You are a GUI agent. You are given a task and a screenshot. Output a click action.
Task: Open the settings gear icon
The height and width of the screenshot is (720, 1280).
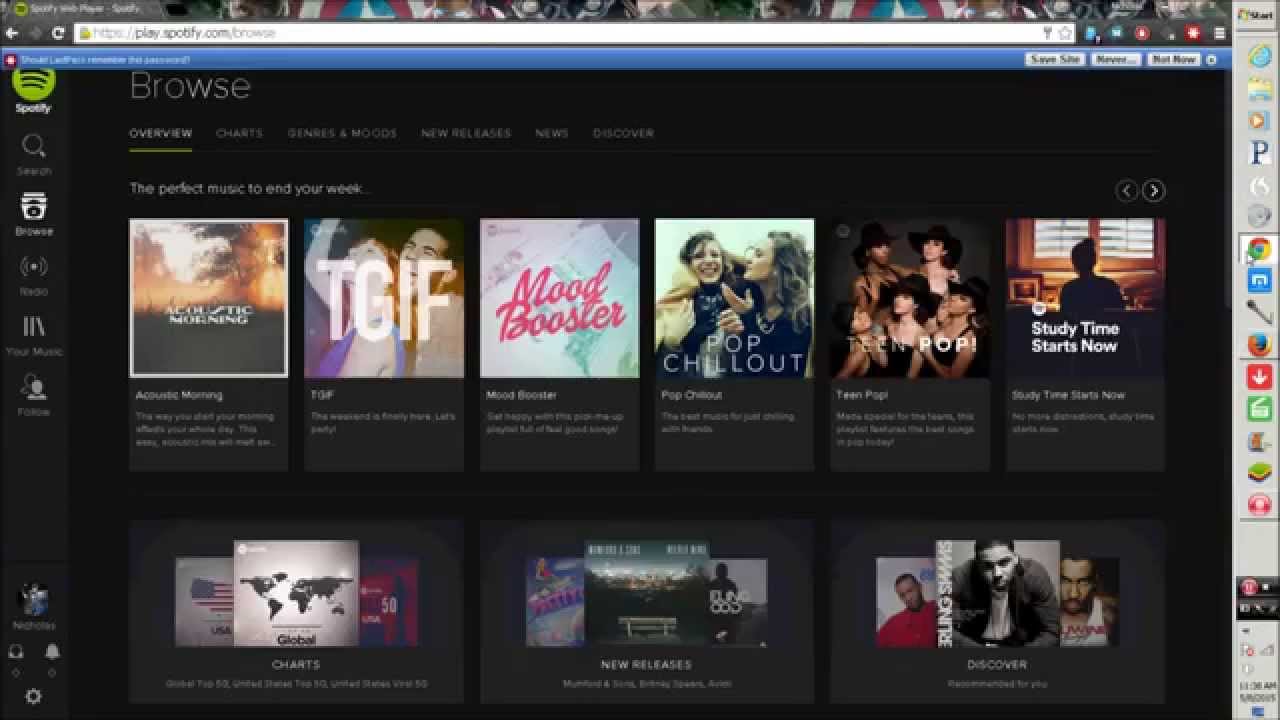pos(33,696)
